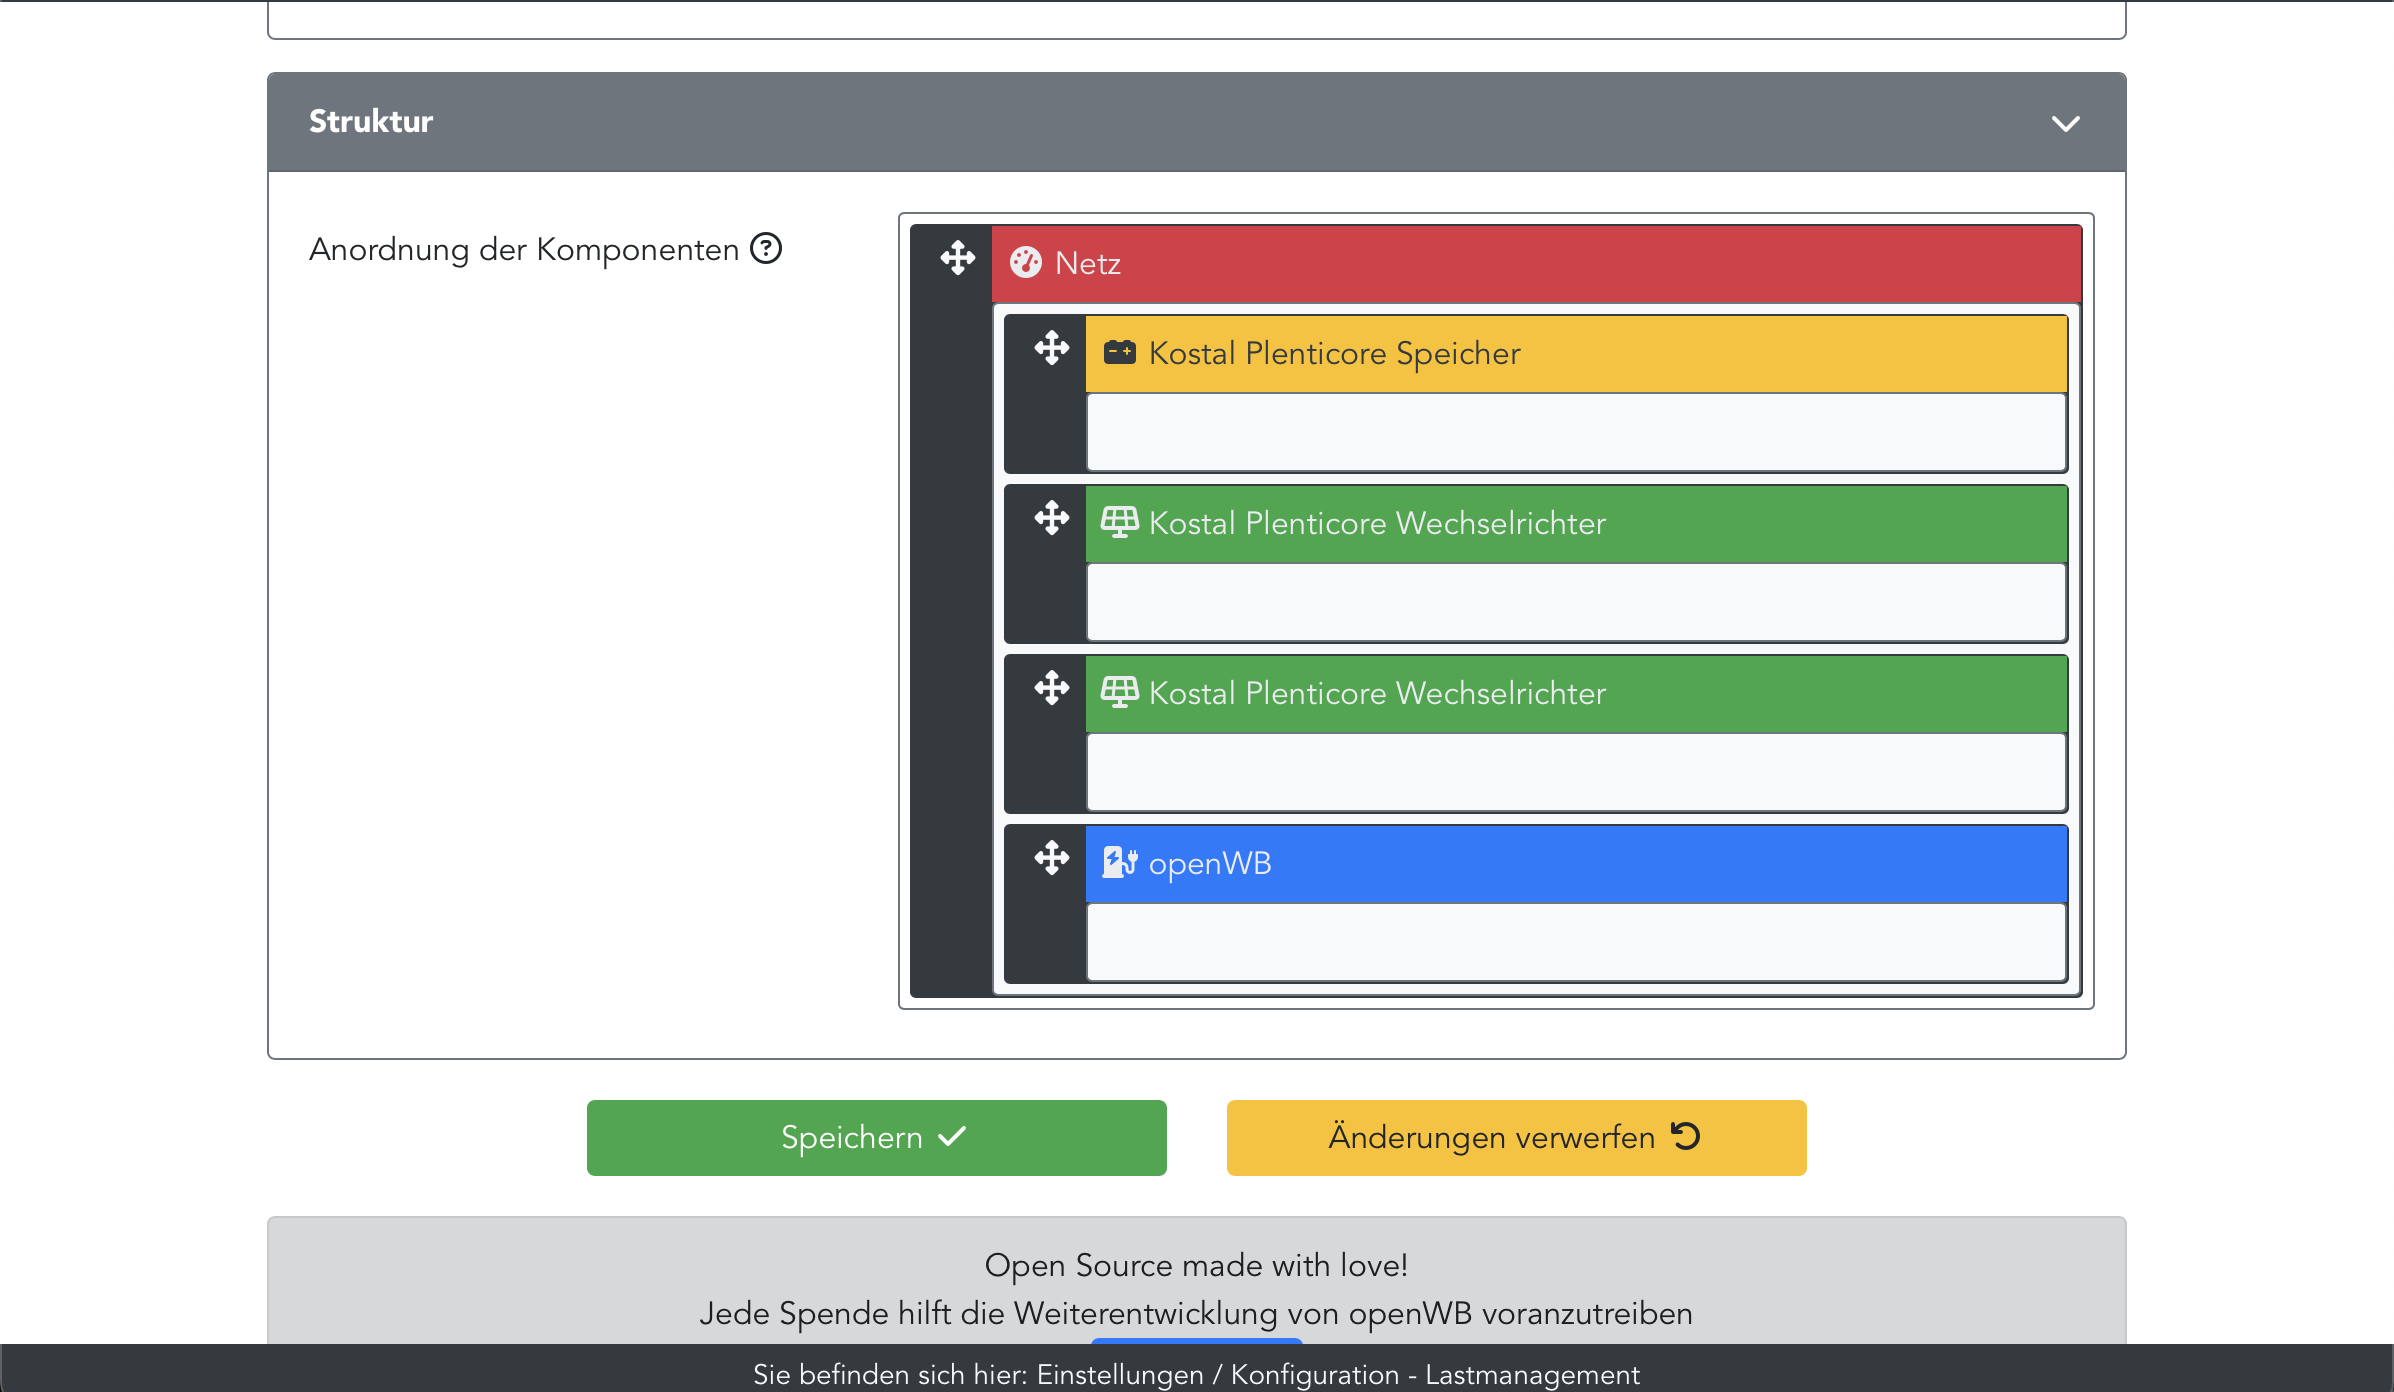This screenshot has height=1392, width=2394.
Task: Click the move handle beside Netz
Action: pyautogui.click(x=957, y=258)
